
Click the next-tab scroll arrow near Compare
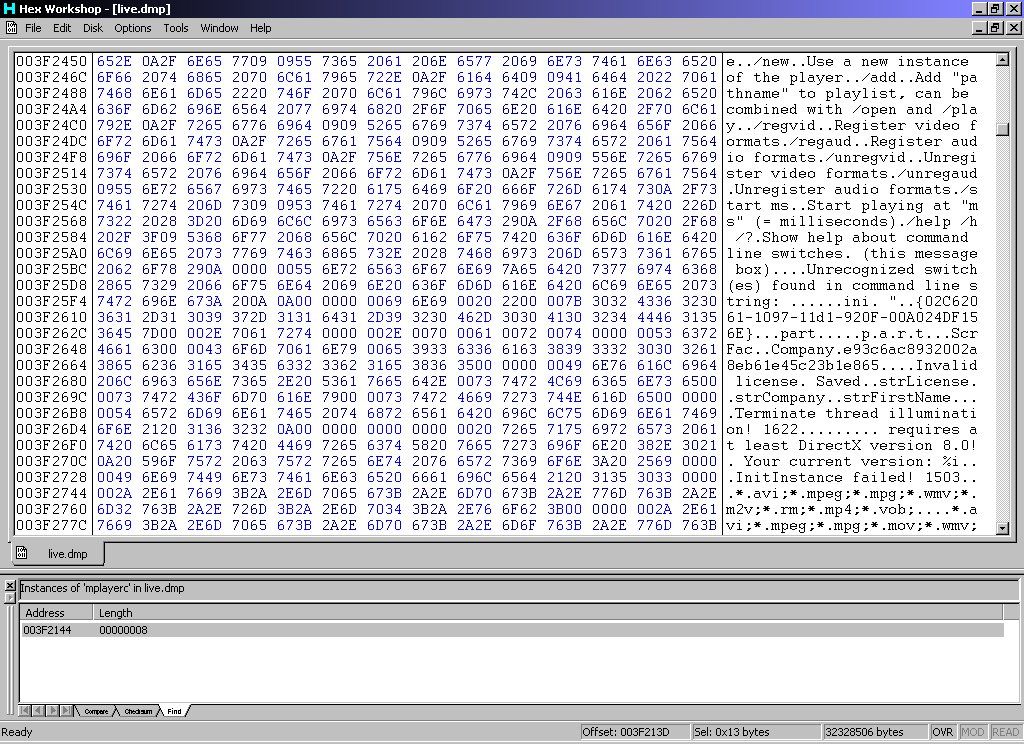52,711
